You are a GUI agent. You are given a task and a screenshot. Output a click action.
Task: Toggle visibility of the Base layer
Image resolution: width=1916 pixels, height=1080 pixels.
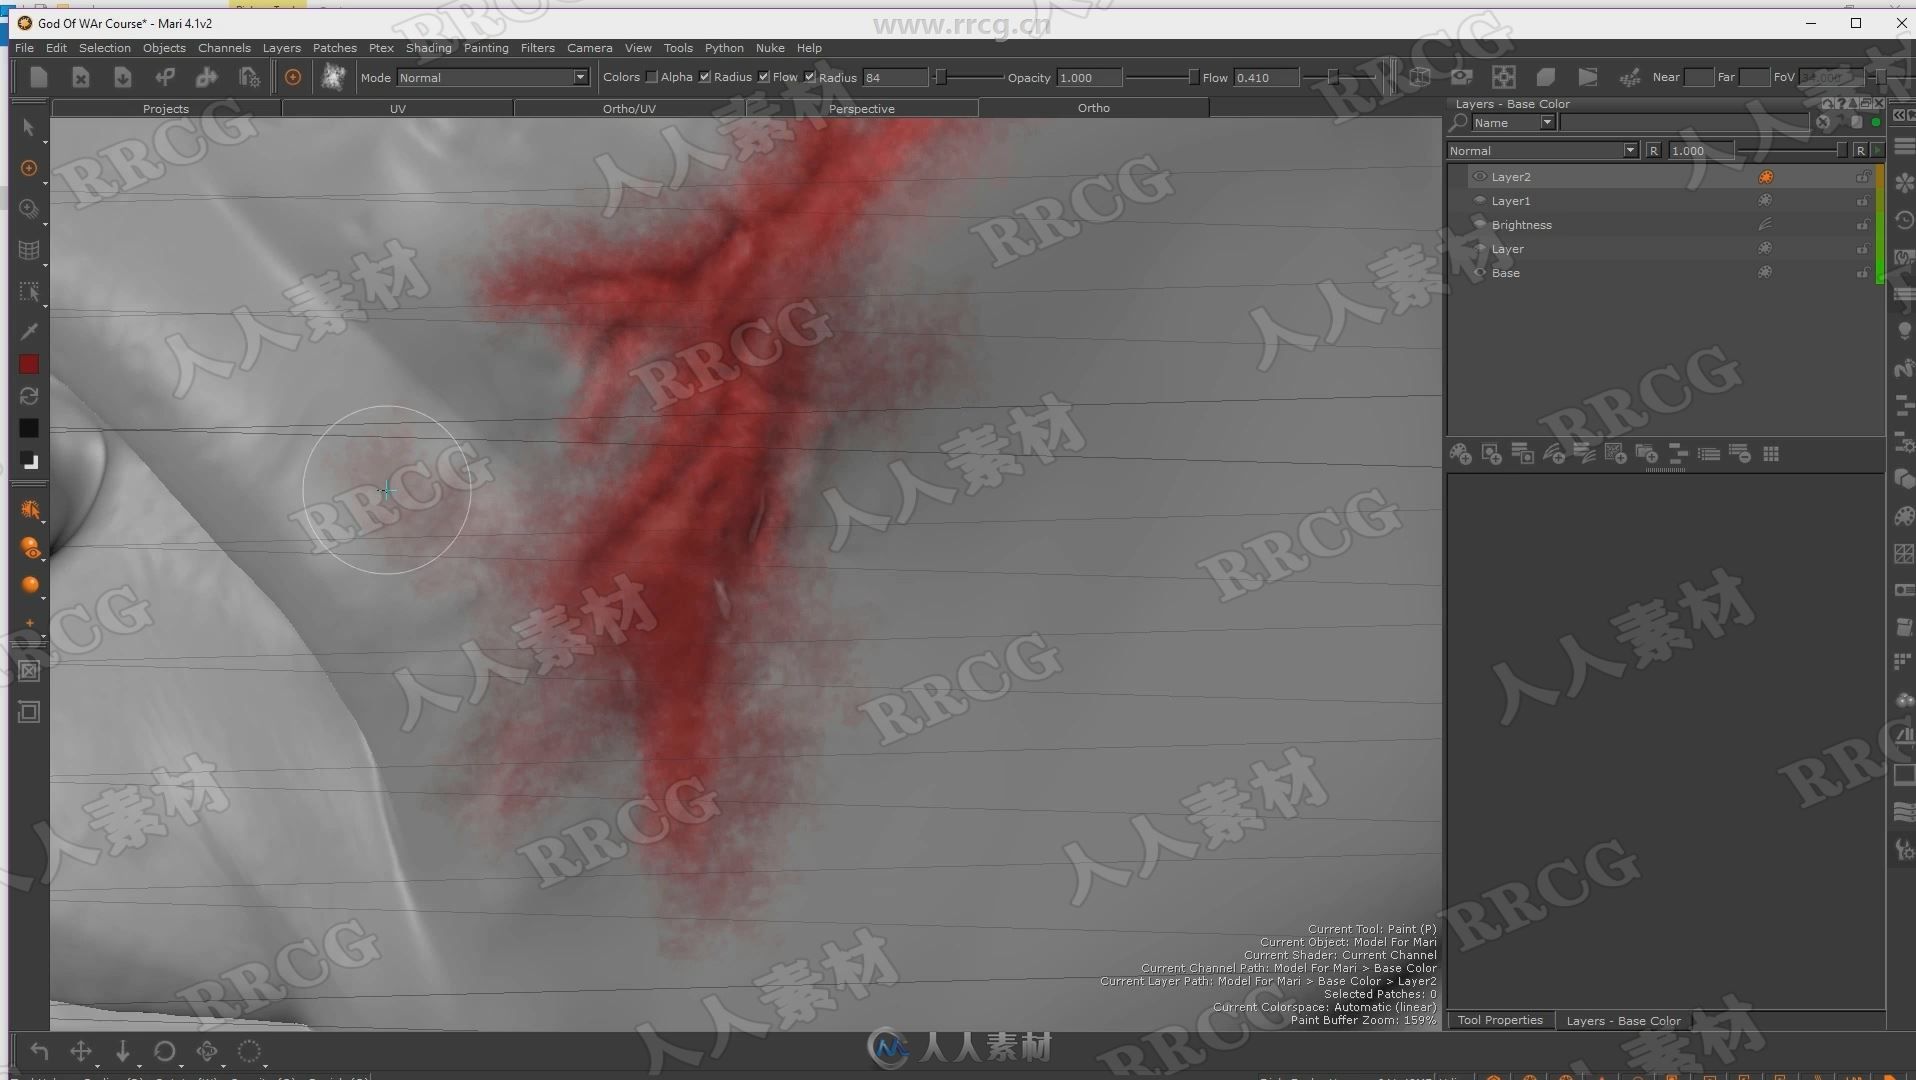point(1479,273)
